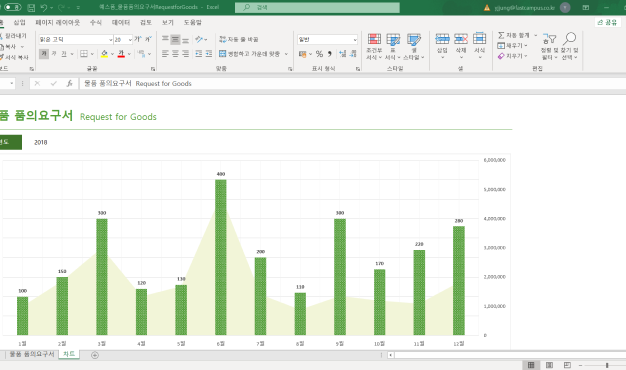Open the borders dropdown arrow
This screenshot has height=370, width=626.
click(x=92, y=54)
